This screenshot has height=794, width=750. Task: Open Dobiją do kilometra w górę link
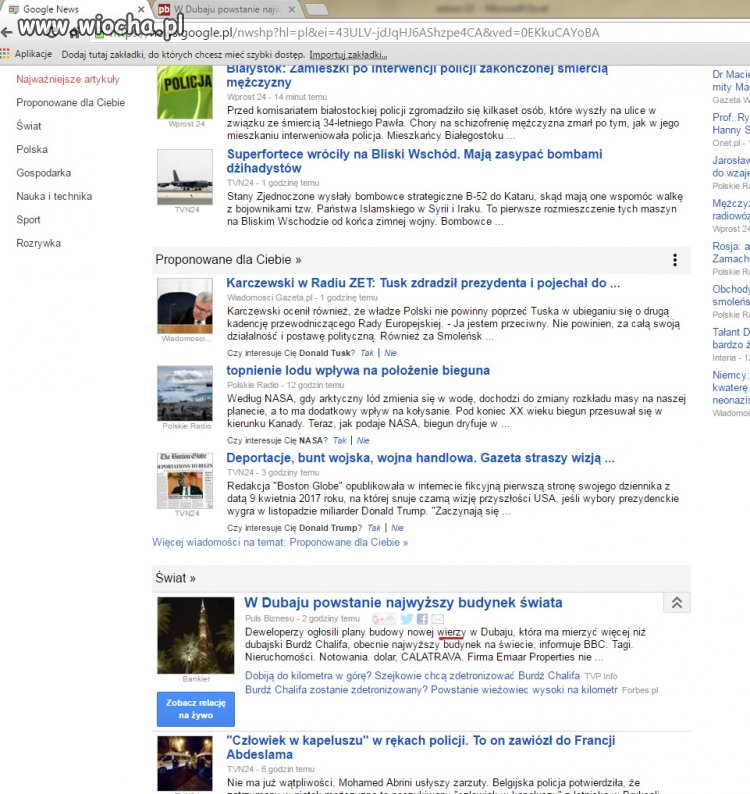coord(412,676)
